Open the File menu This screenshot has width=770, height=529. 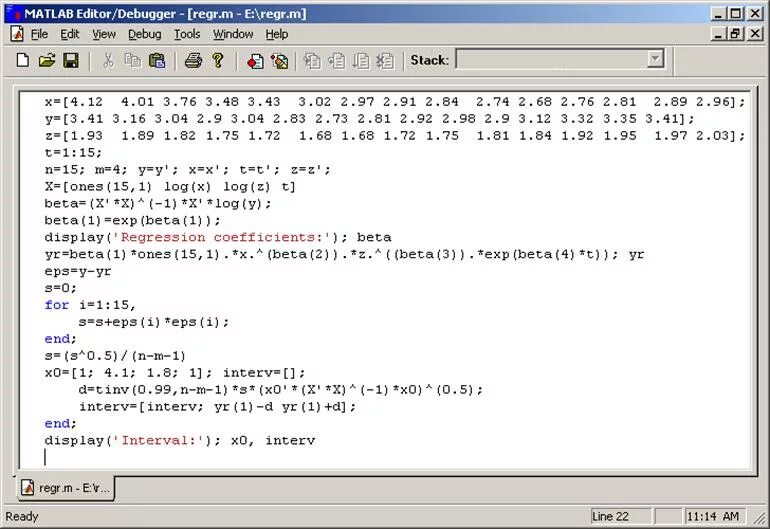point(39,34)
